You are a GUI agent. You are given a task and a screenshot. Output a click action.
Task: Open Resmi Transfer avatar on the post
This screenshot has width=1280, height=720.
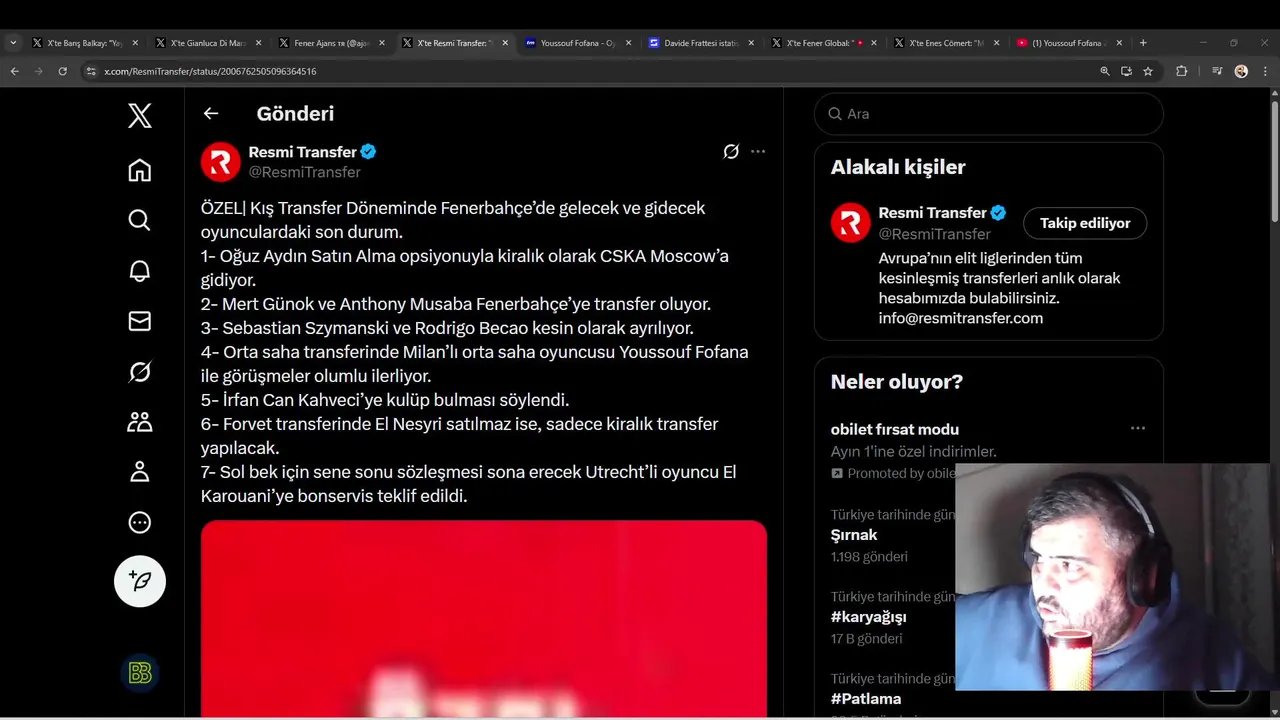(x=221, y=162)
